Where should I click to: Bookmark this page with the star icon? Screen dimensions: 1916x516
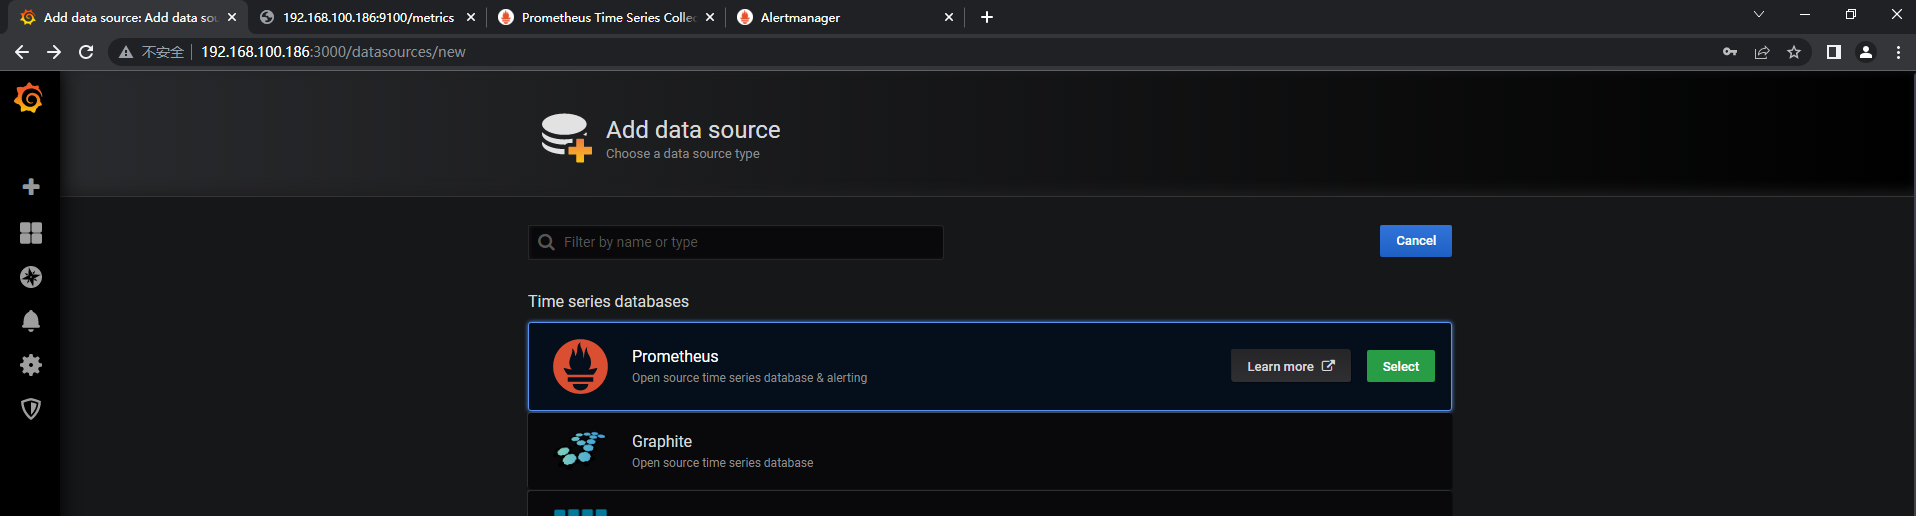click(1794, 52)
